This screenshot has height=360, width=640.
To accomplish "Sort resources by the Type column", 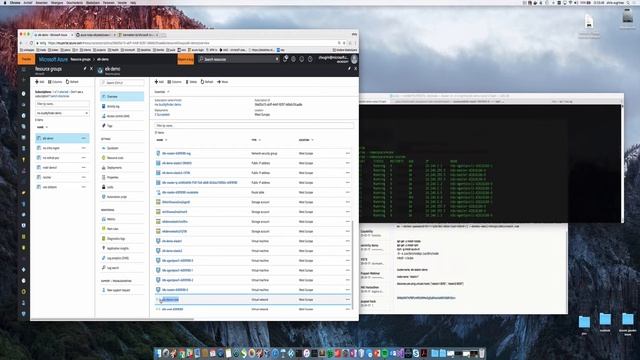I will pos(256,140).
